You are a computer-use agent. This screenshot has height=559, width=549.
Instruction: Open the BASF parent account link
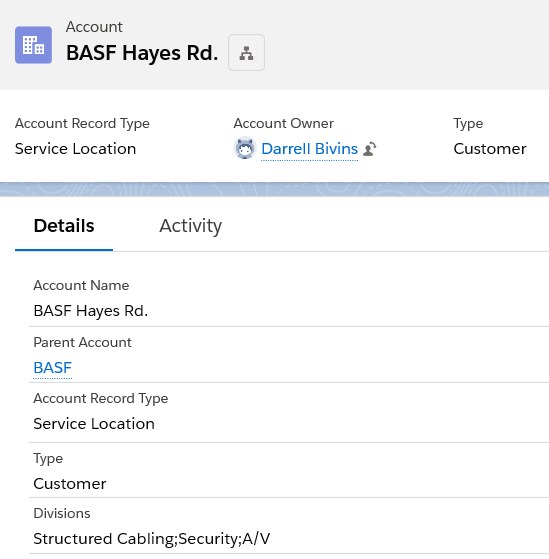(x=52, y=368)
